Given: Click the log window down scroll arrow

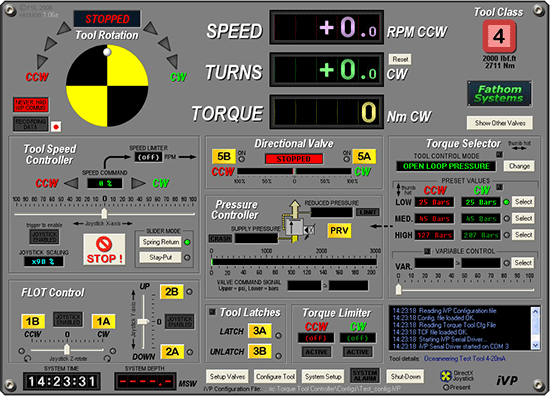Looking at the screenshot, I should tap(535, 345).
